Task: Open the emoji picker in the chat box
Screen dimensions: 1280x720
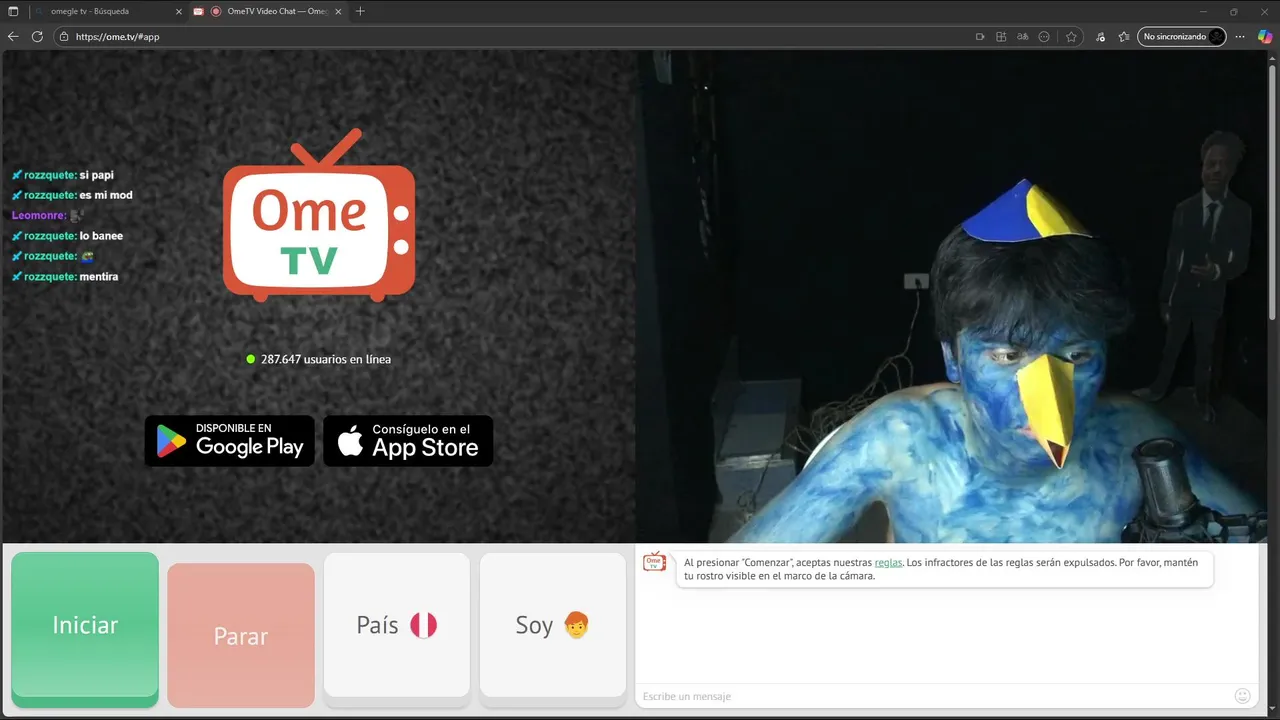Action: (1243, 696)
